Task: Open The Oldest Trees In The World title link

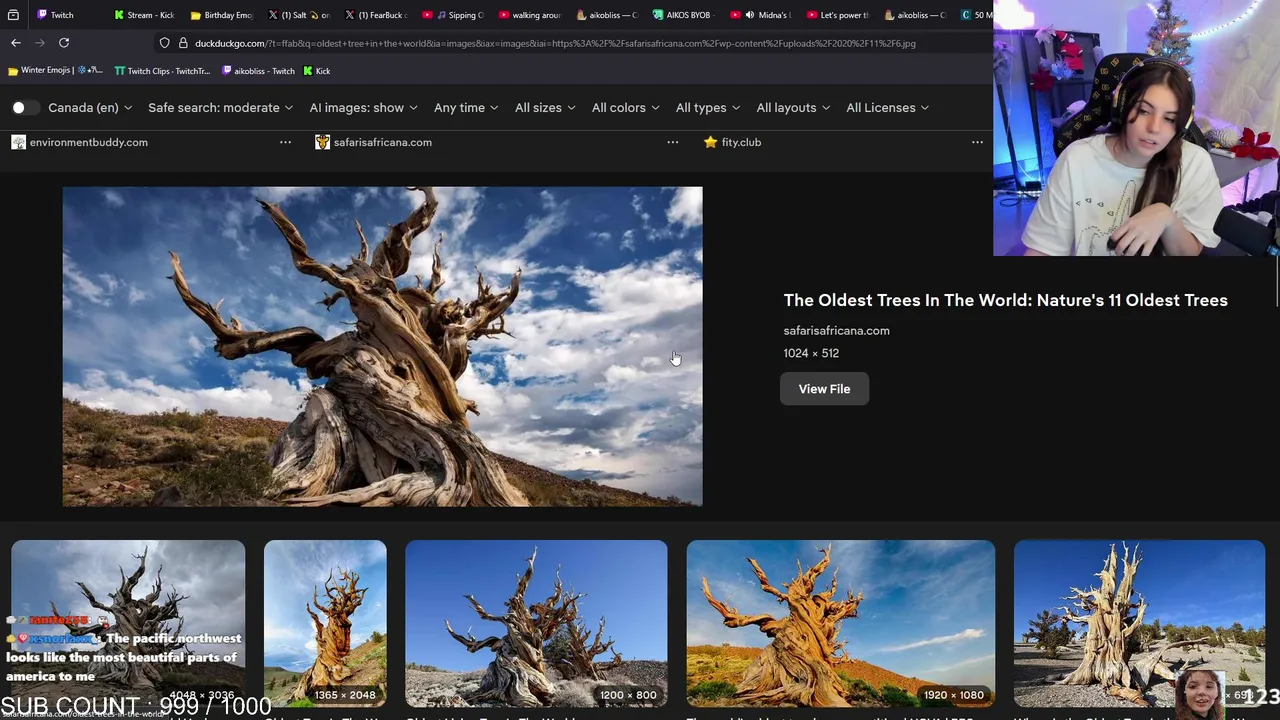Action: pyautogui.click(x=1005, y=300)
